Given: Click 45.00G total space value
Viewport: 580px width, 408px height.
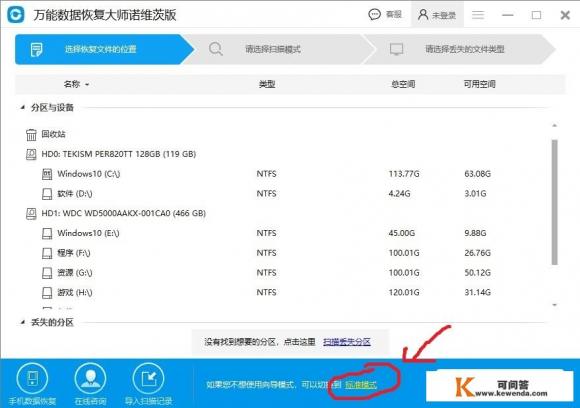Looking at the screenshot, I should 402,233.
